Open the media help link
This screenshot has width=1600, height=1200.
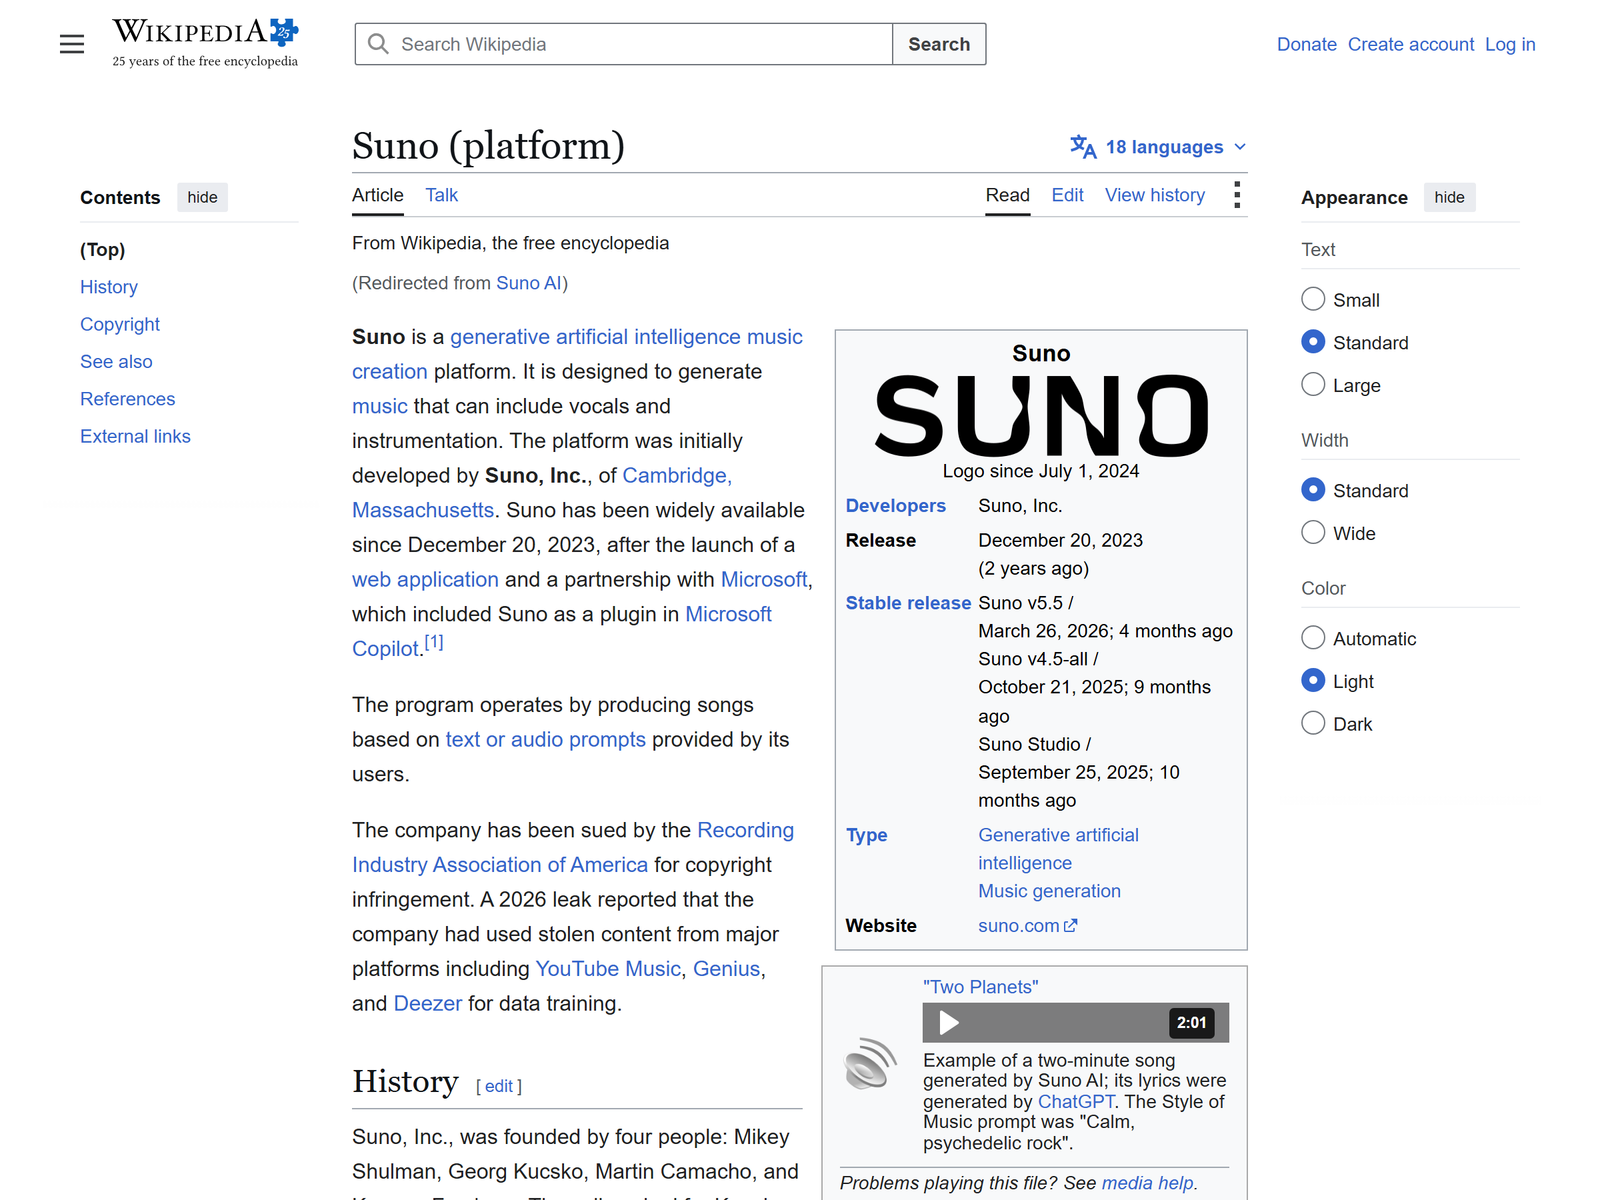[1148, 1183]
